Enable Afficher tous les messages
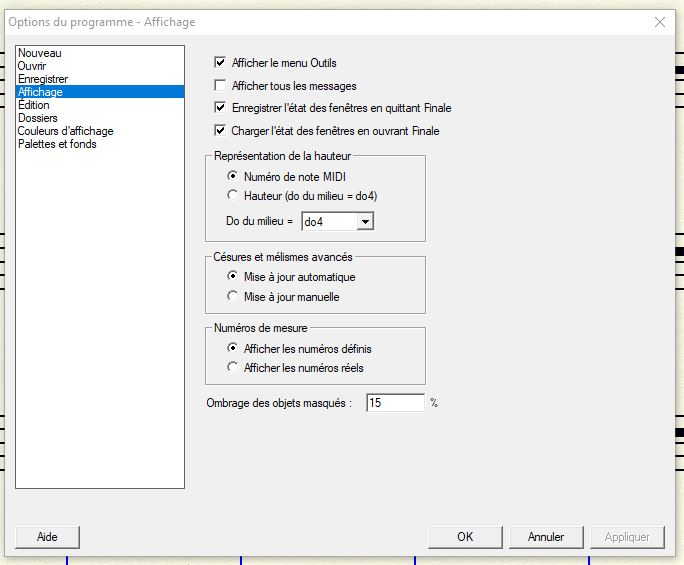The image size is (684, 565). (221, 86)
